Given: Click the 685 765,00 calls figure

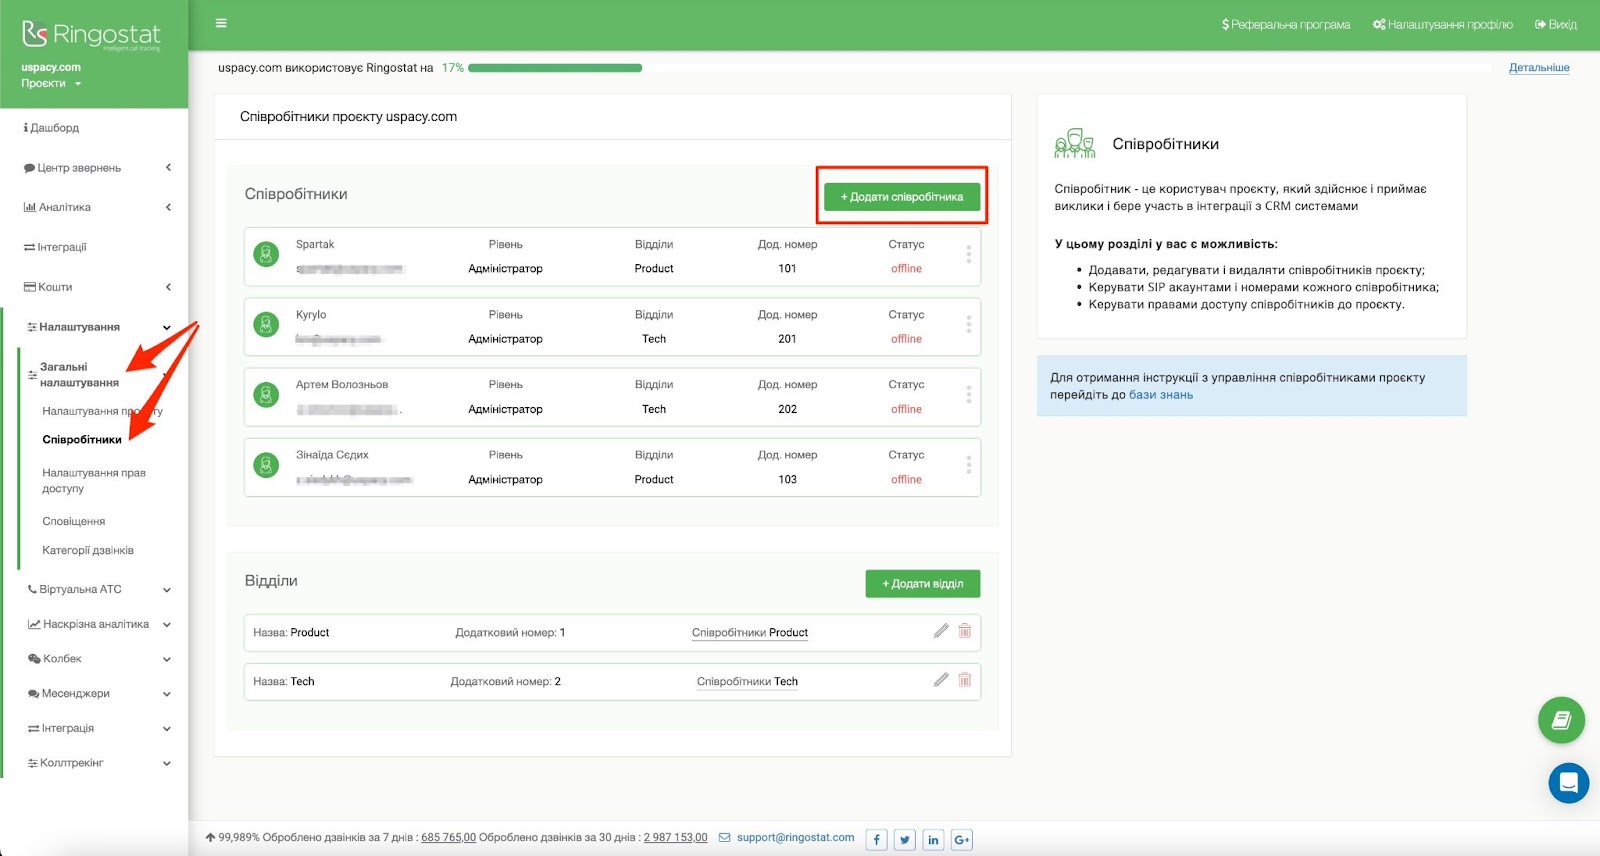Looking at the screenshot, I should pos(448,838).
